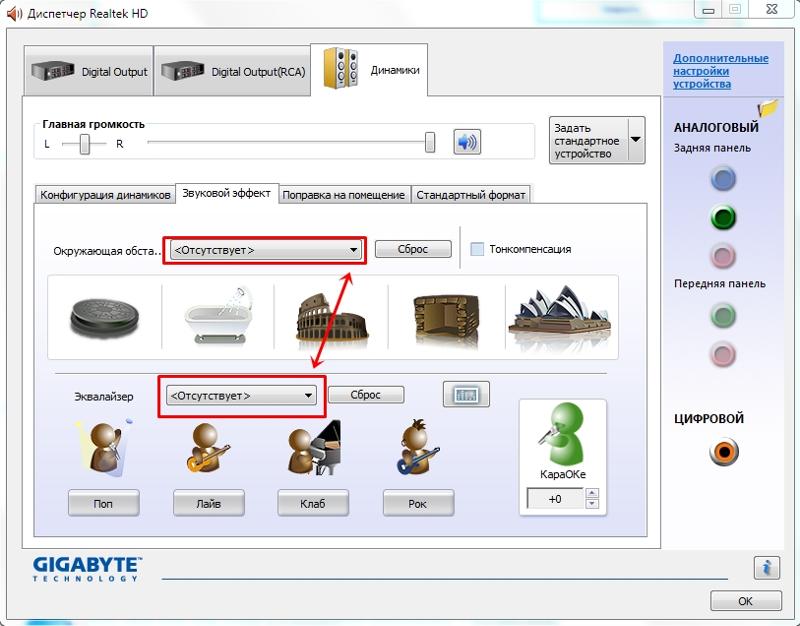
Task: Click Задать стандартное устройство button
Action: pos(589,140)
